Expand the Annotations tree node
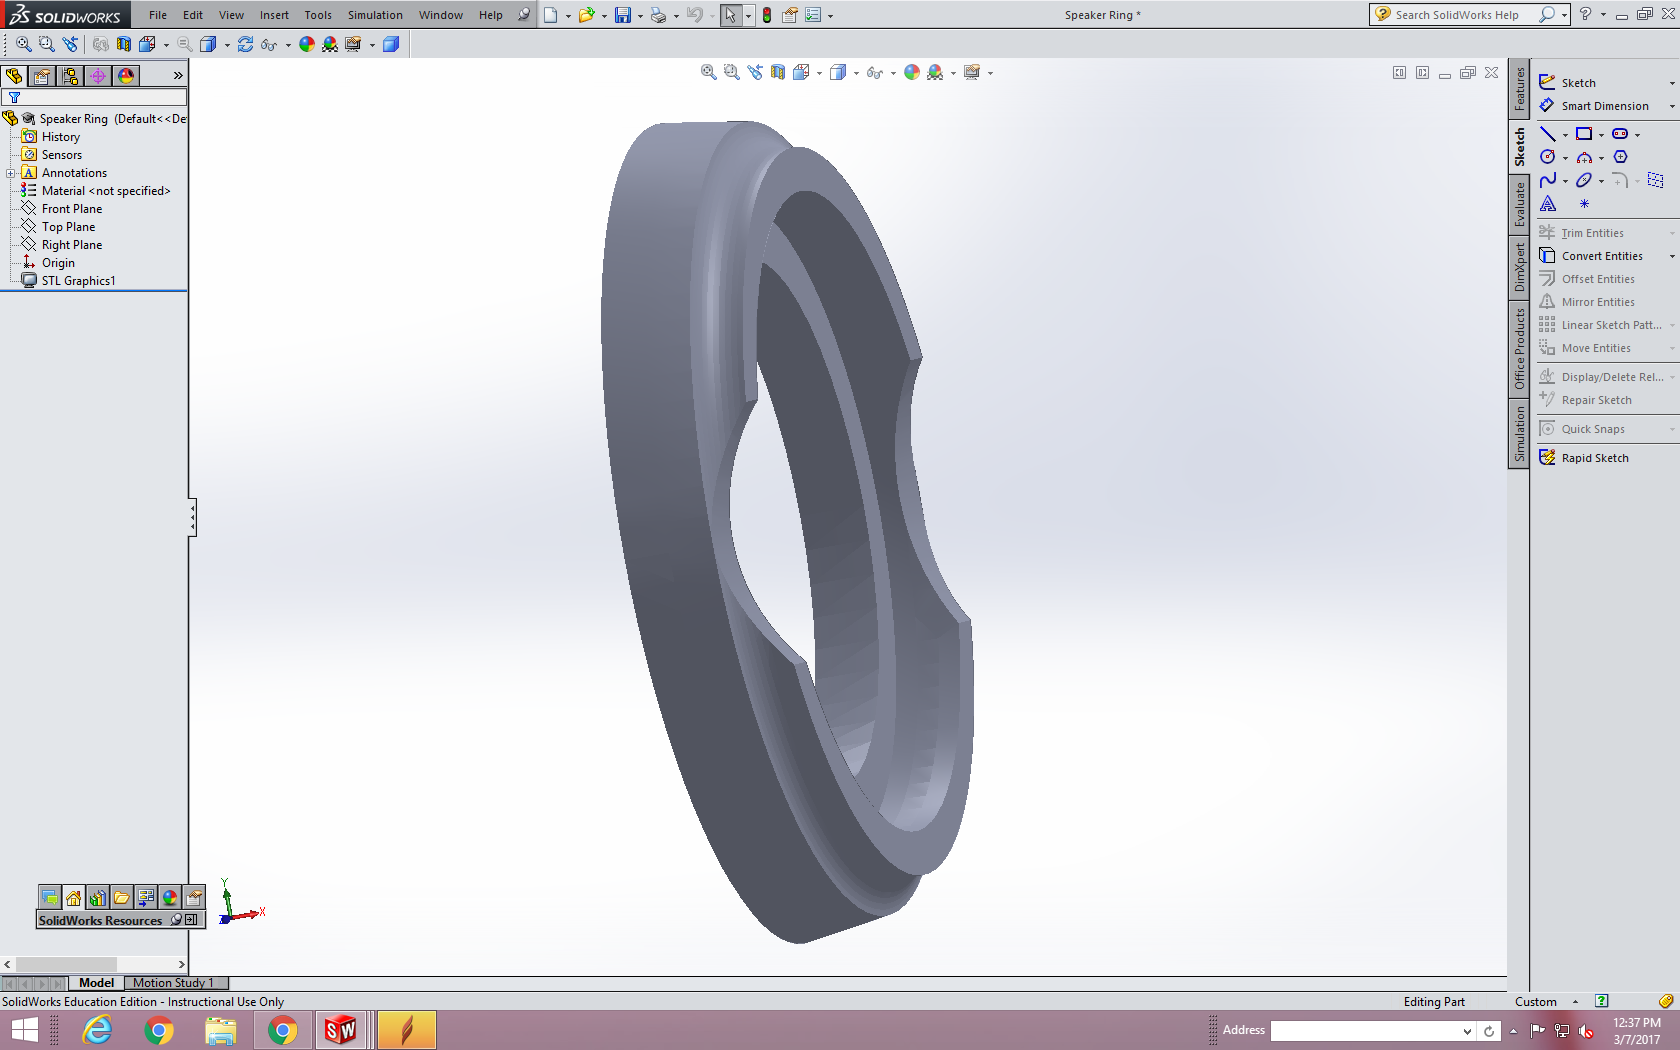The height and width of the screenshot is (1050, 1680). (x=10, y=172)
